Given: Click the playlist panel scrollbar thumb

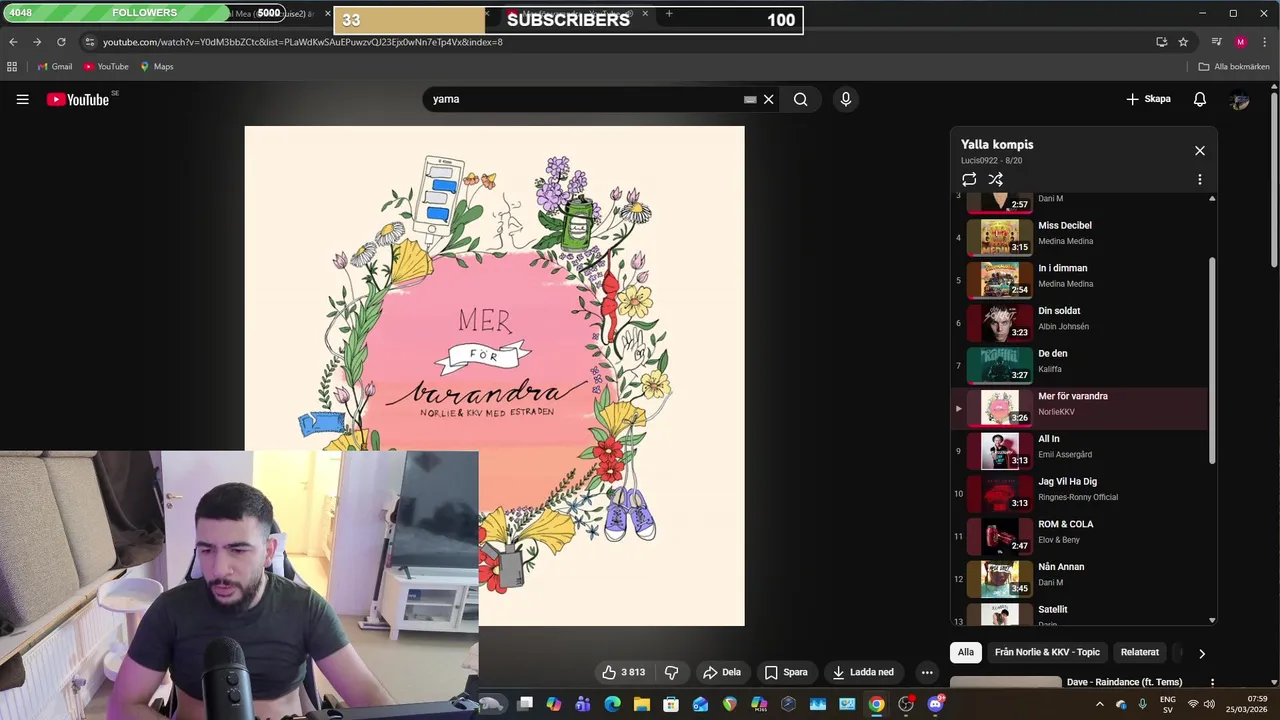Looking at the screenshot, I should [x=1212, y=360].
